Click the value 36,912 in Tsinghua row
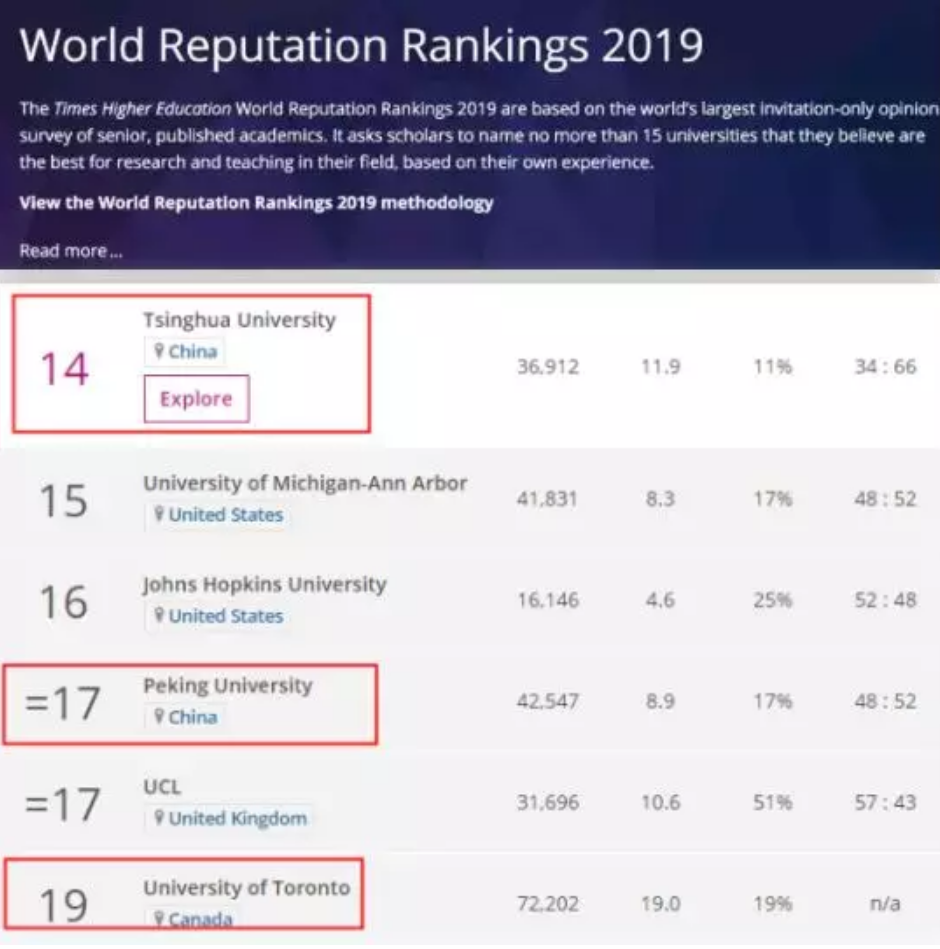The image size is (940, 949). click(x=548, y=366)
